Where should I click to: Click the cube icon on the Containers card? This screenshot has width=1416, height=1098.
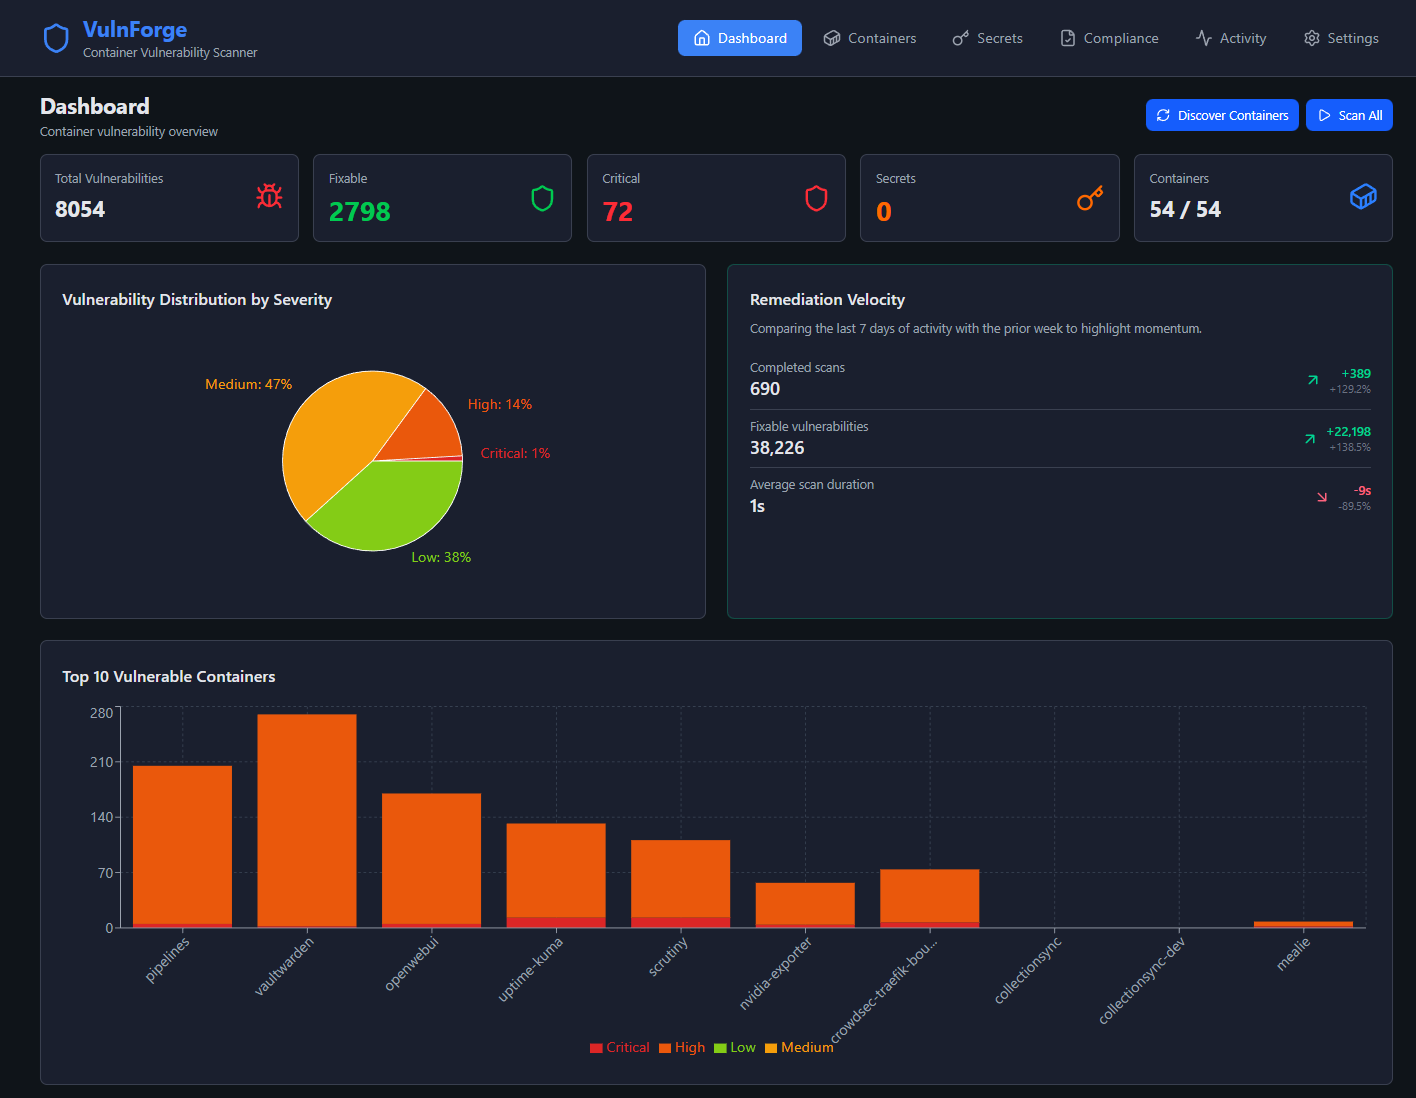1363,196
